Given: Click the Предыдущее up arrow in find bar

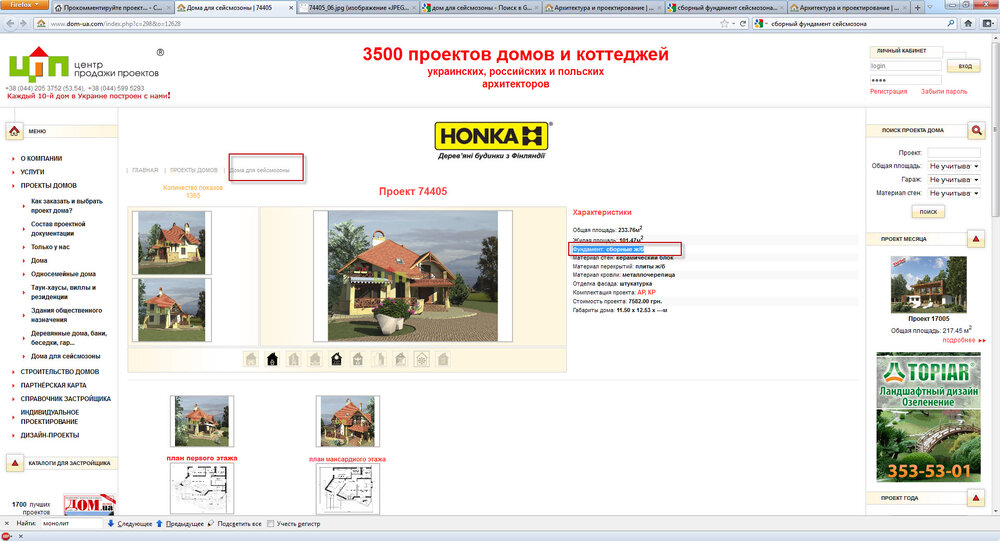Looking at the screenshot, I should click(x=158, y=523).
